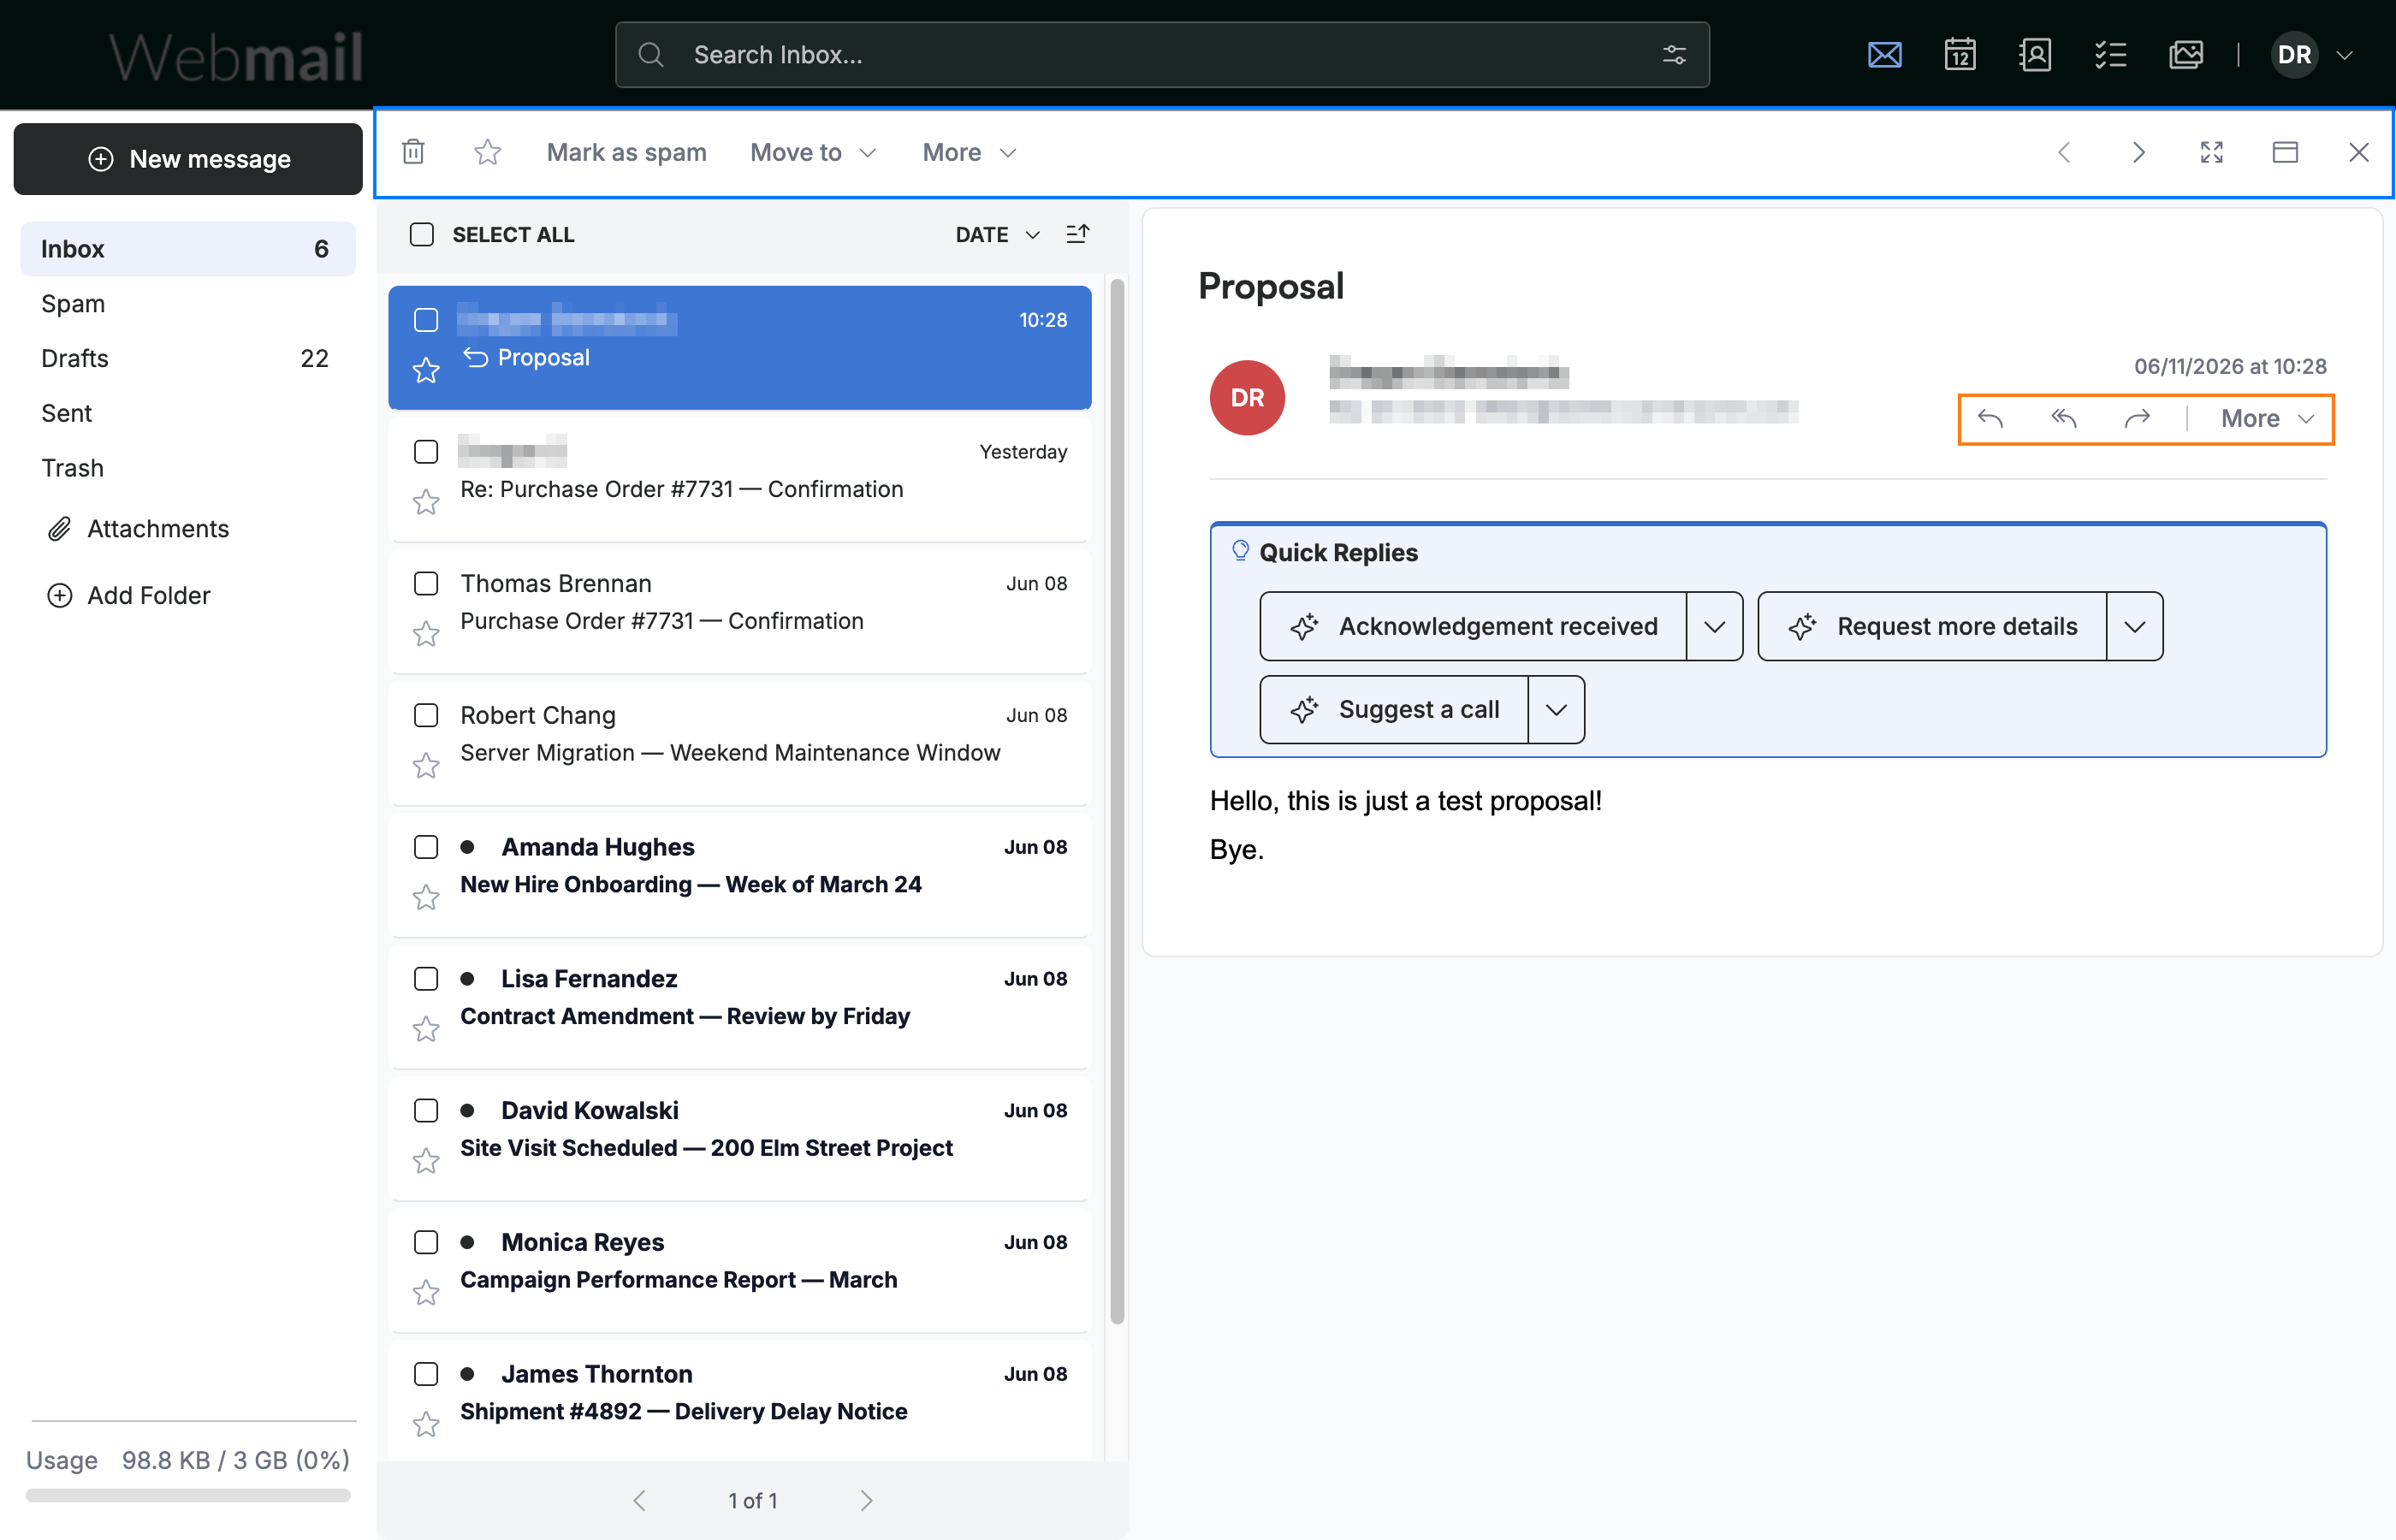
Task: Click the Search Inbox field
Action: (x=1162, y=55)
